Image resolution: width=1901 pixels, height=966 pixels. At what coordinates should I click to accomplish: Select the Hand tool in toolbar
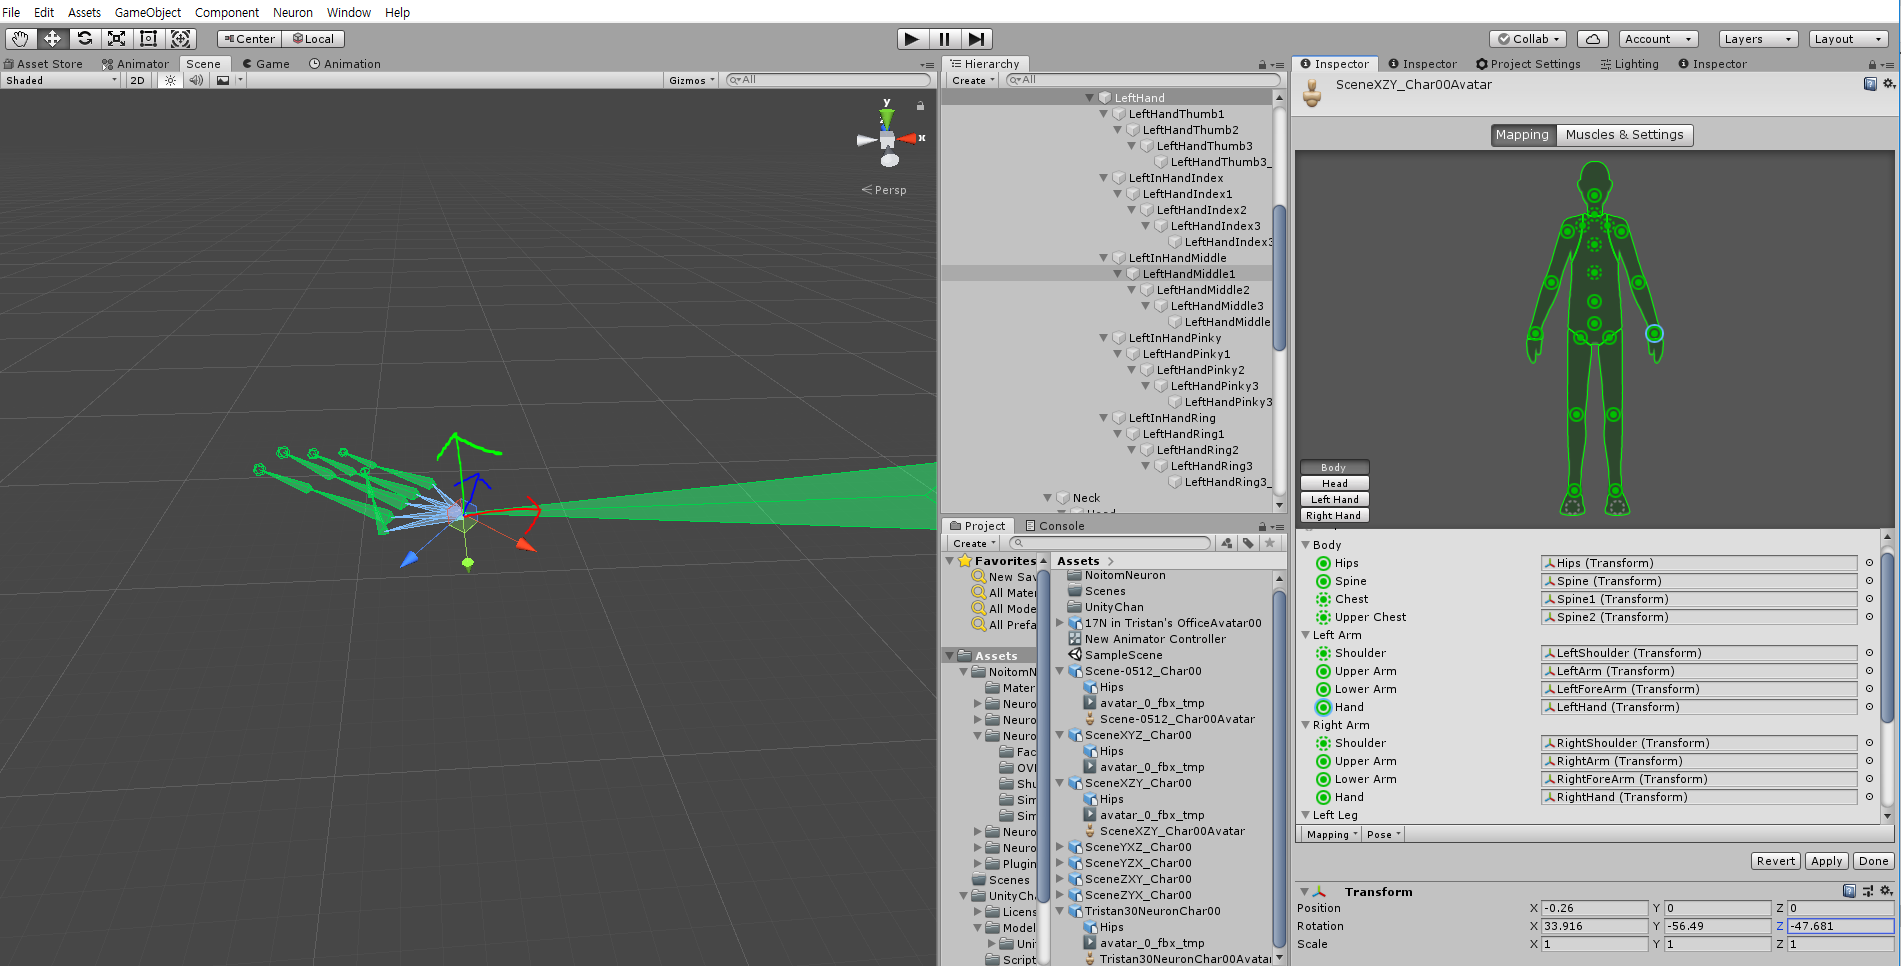20,39
